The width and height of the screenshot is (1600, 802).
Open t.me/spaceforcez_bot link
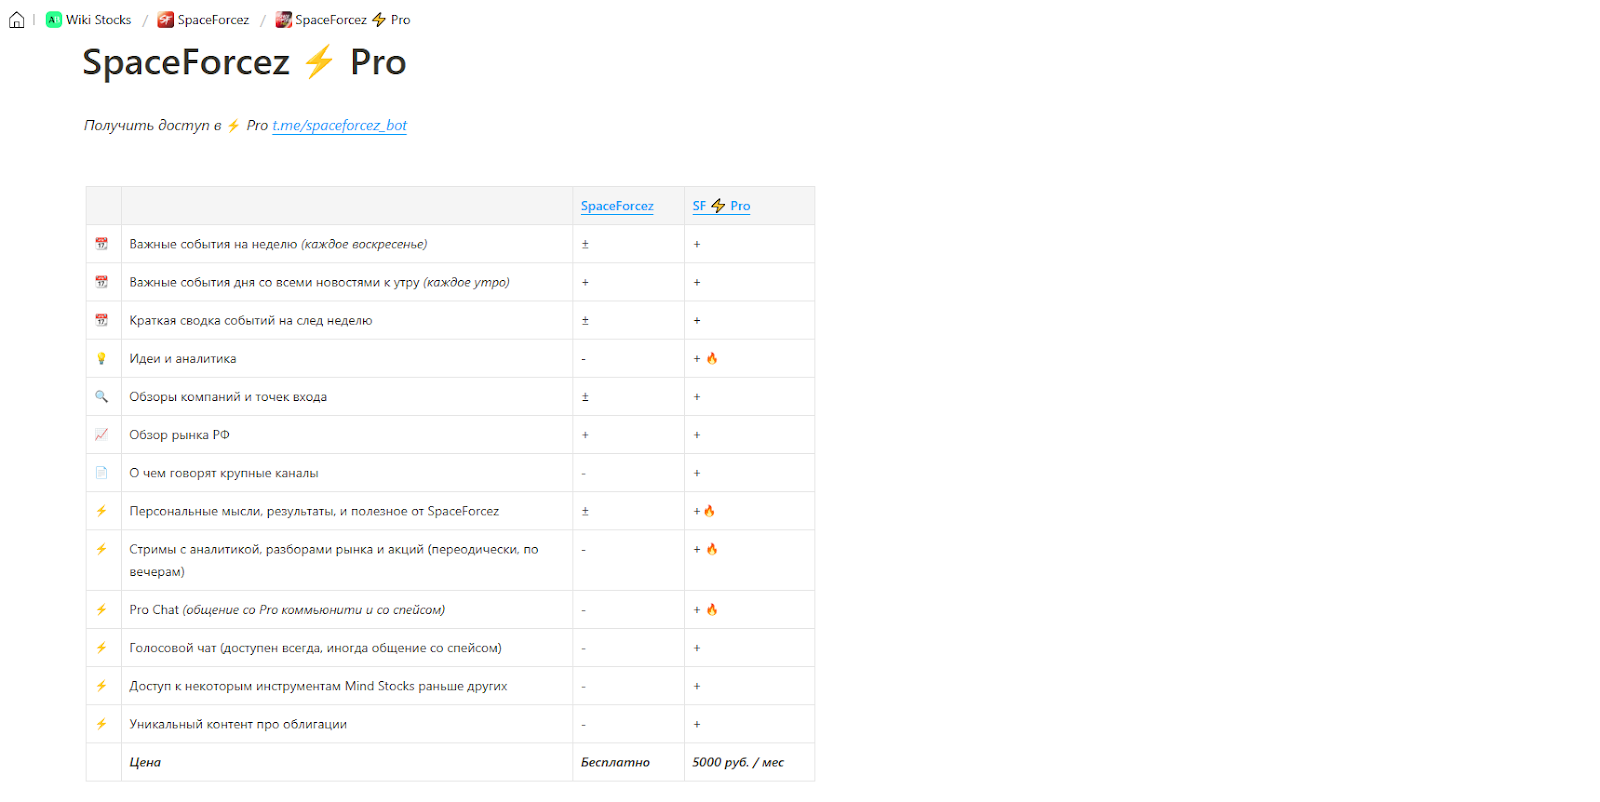[x=340, y=125]
